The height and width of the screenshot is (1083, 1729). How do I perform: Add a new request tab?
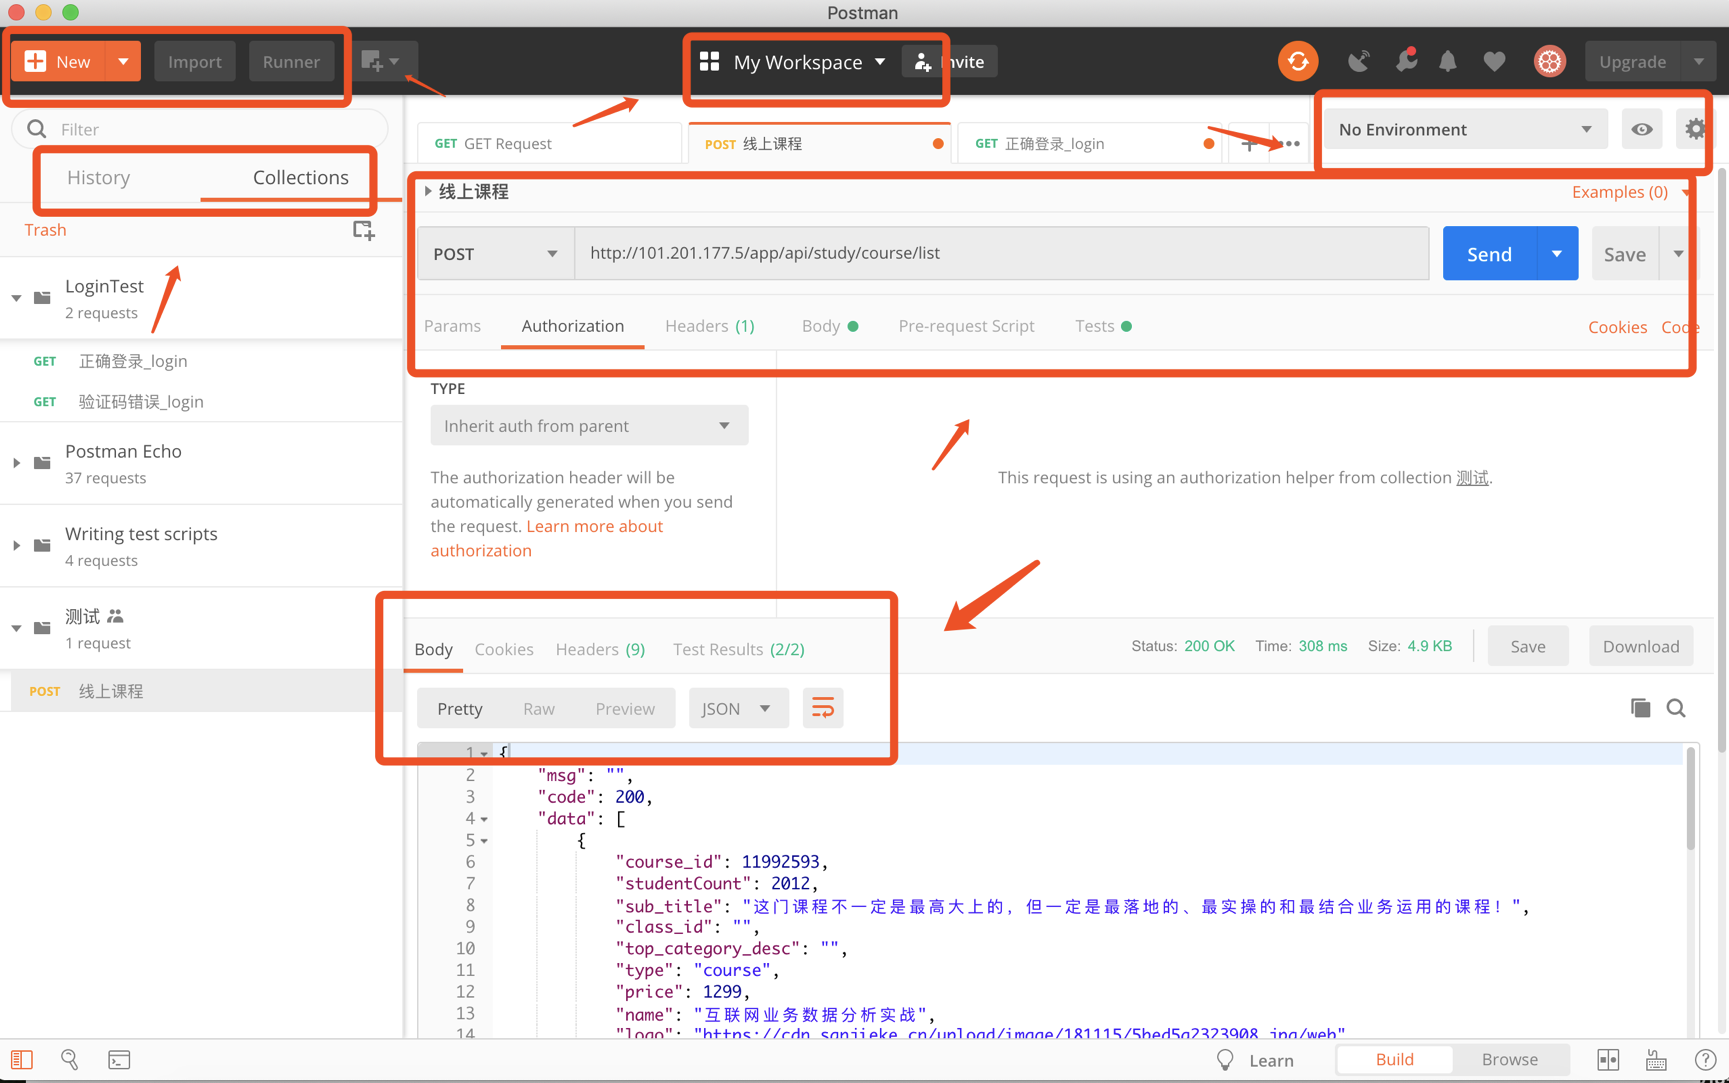coord(1248,144)
